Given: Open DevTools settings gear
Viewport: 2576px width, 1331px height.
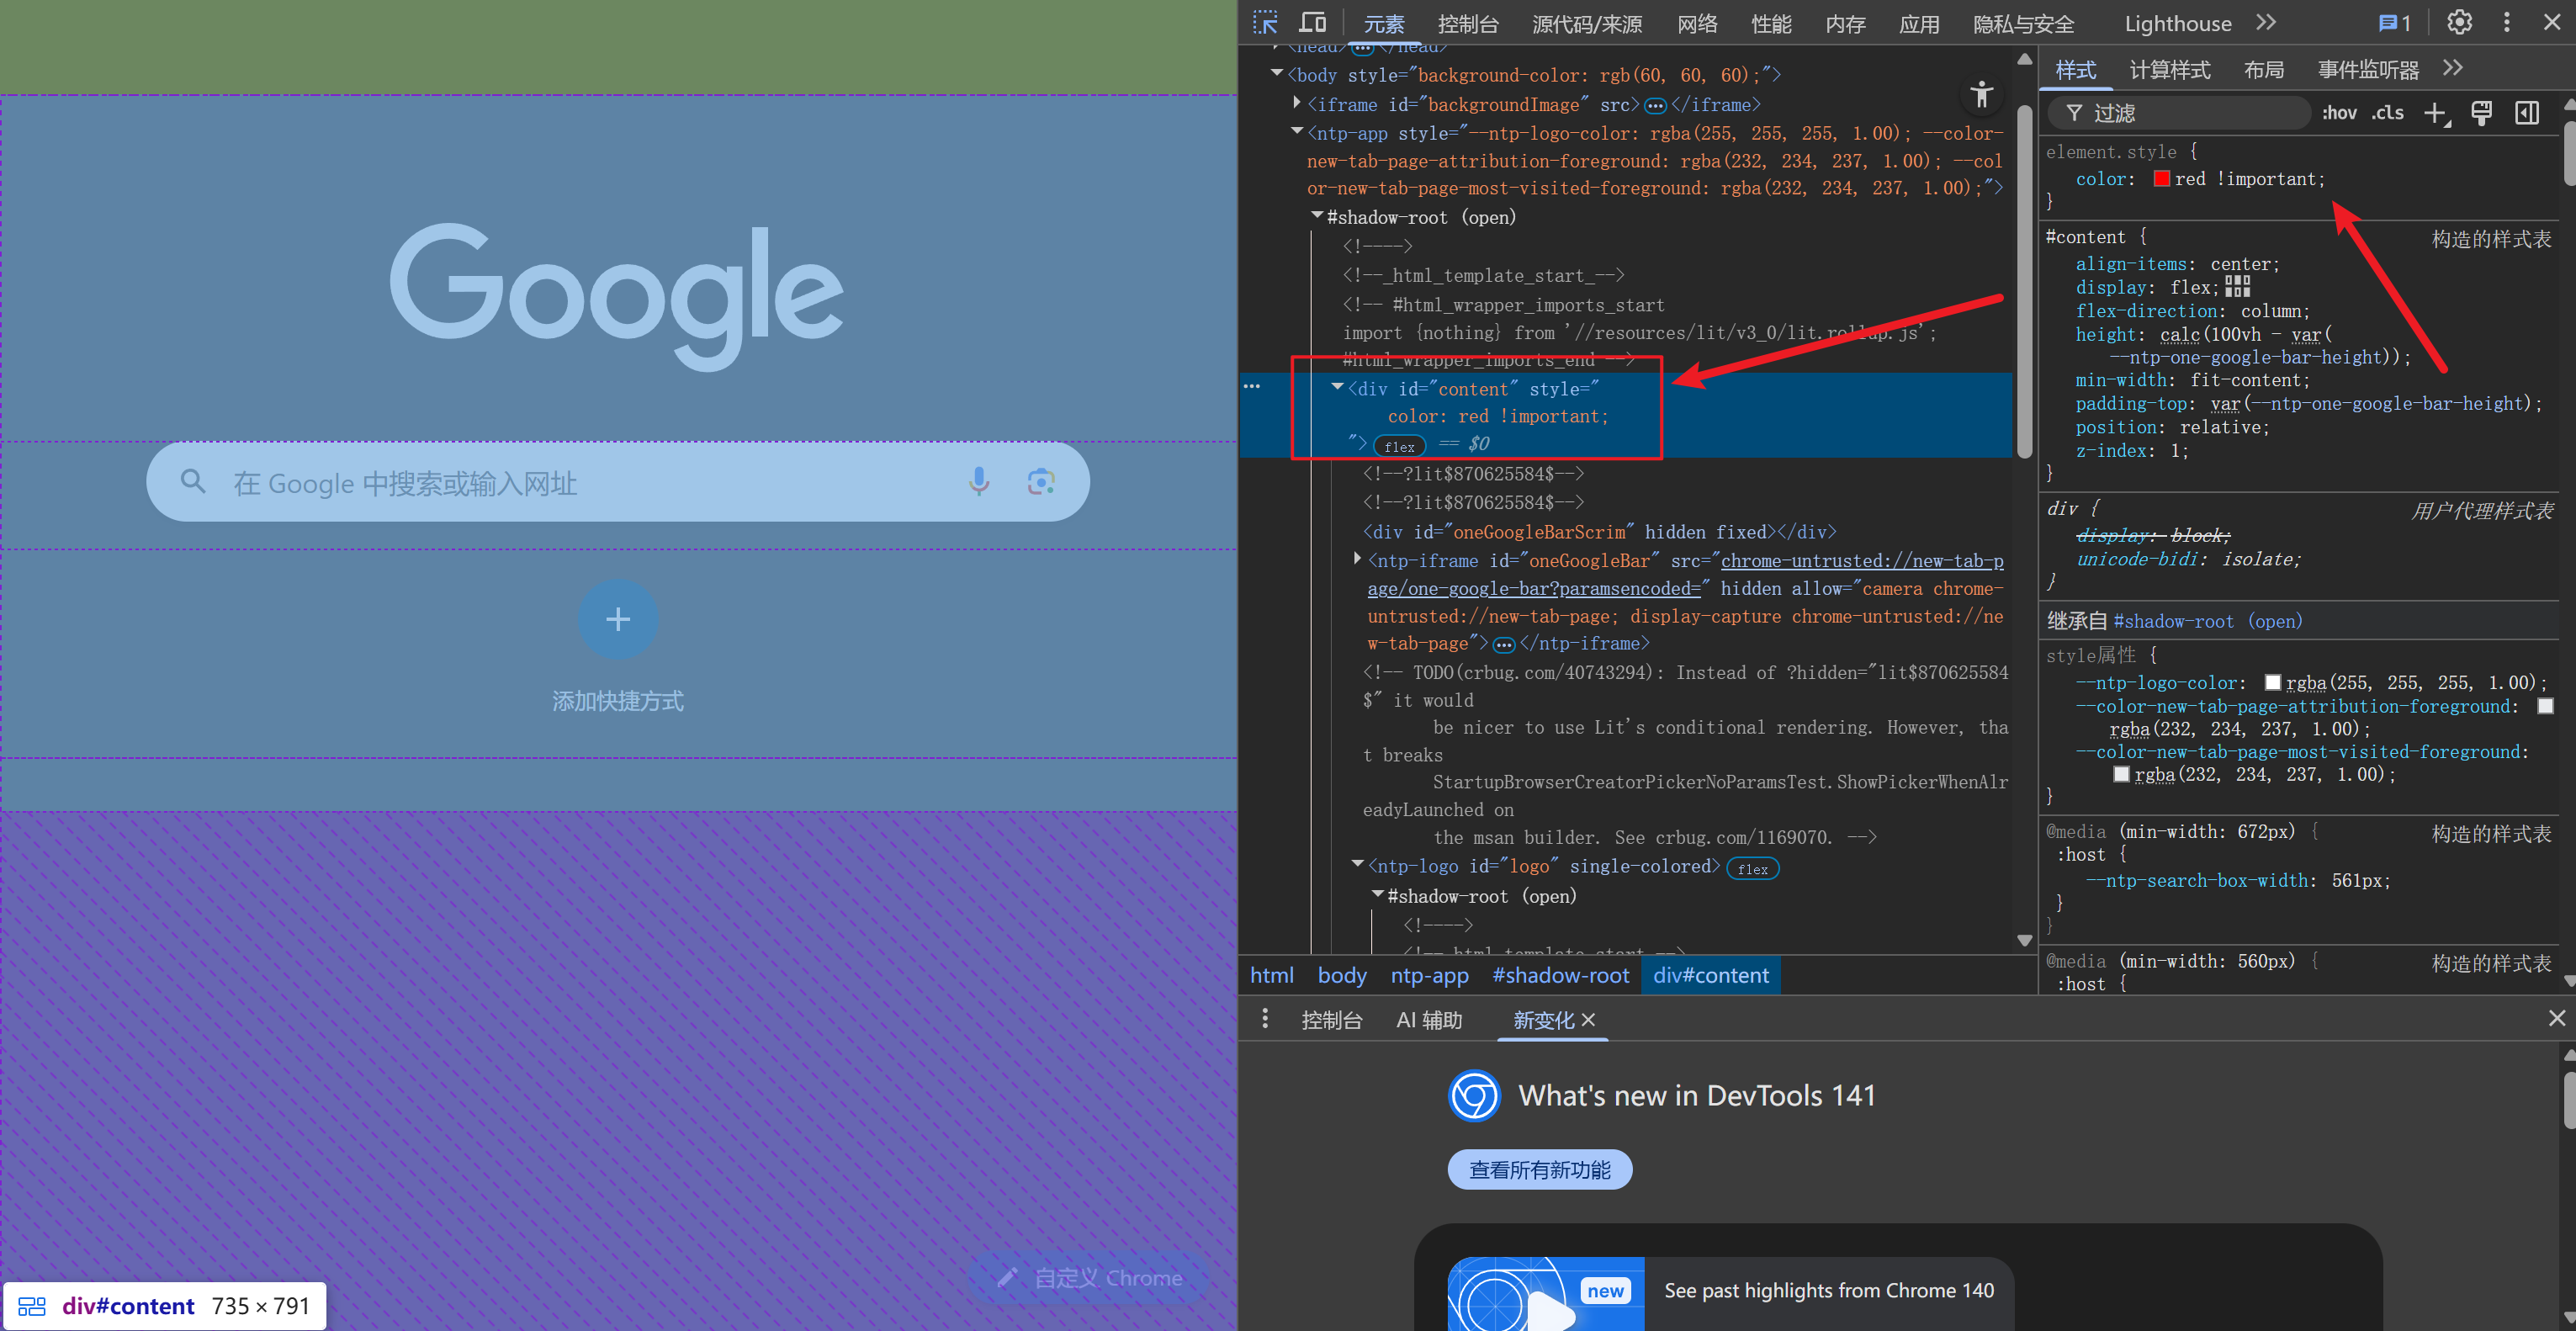Looking at the screenshot, I should click(x=2459, y=22).
